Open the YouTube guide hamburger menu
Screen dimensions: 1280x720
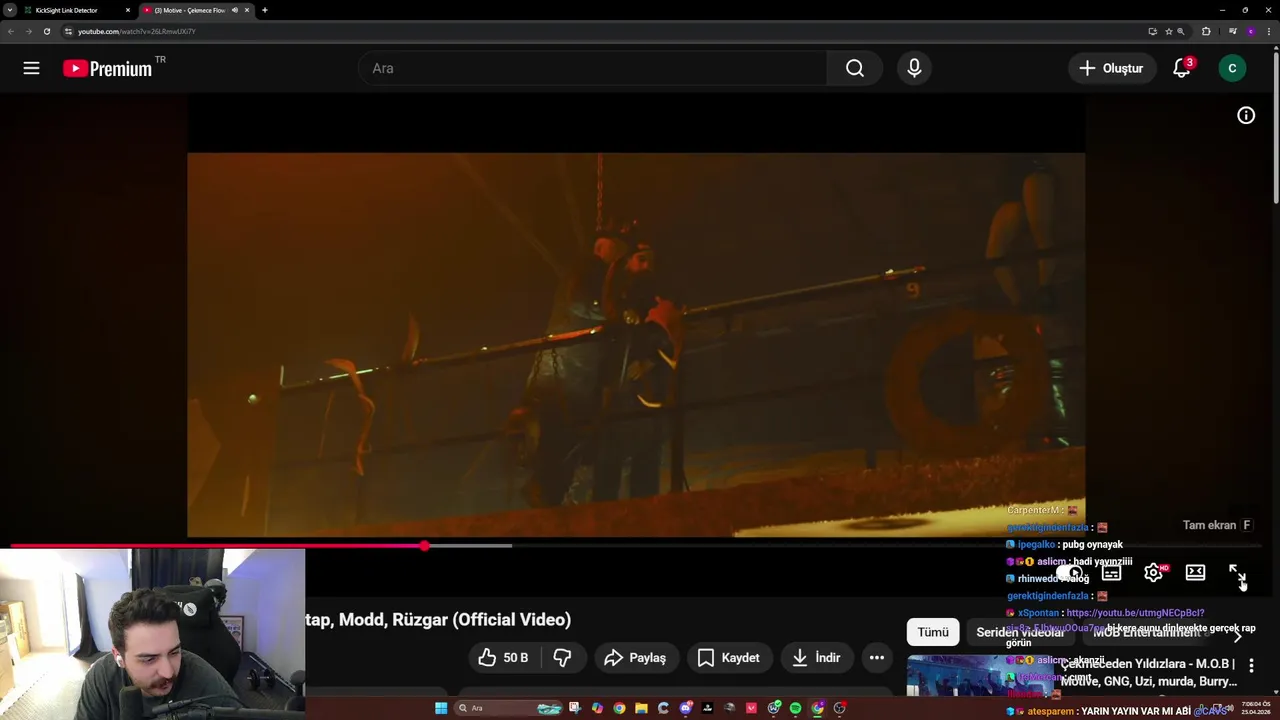pyautogui.click(x=31, y=68)
